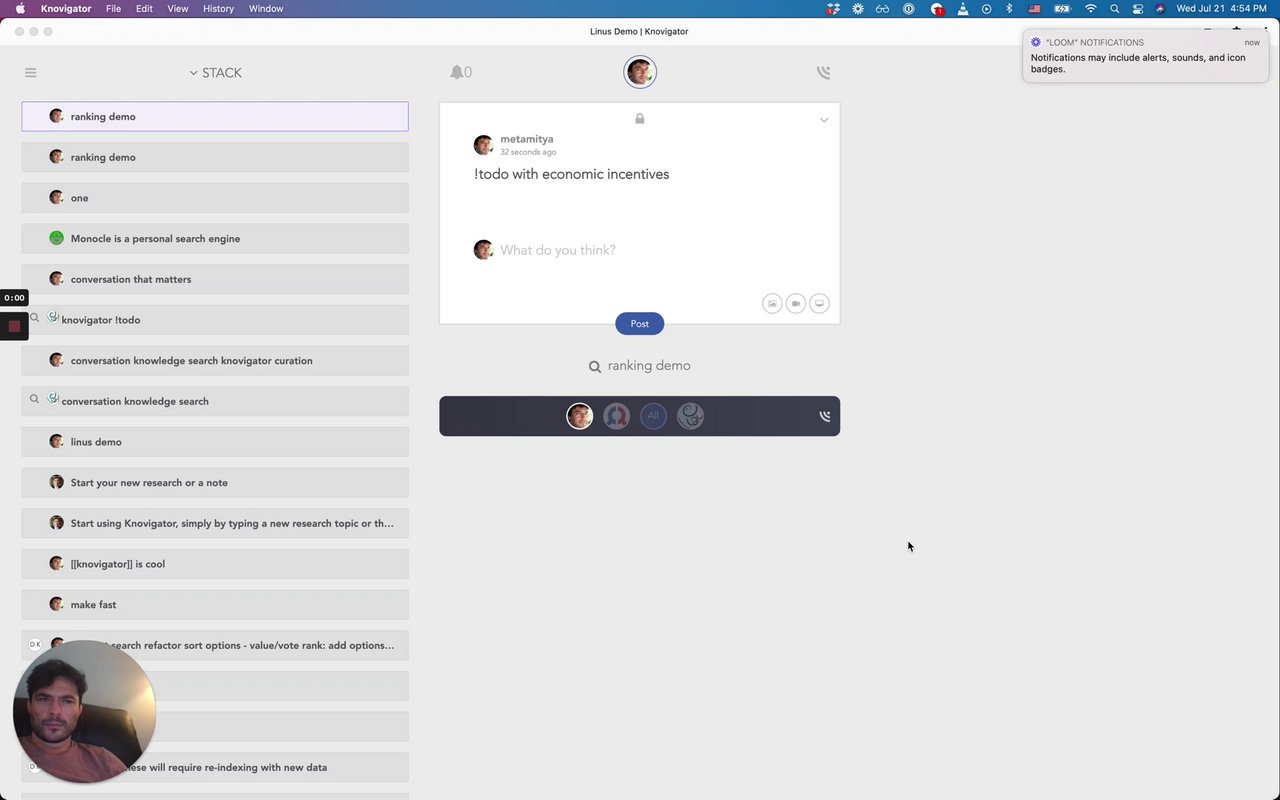The height and width of the screenshot is (800, 1280).
Task: Click the ranking demo search field
Action: coord(649,366)
